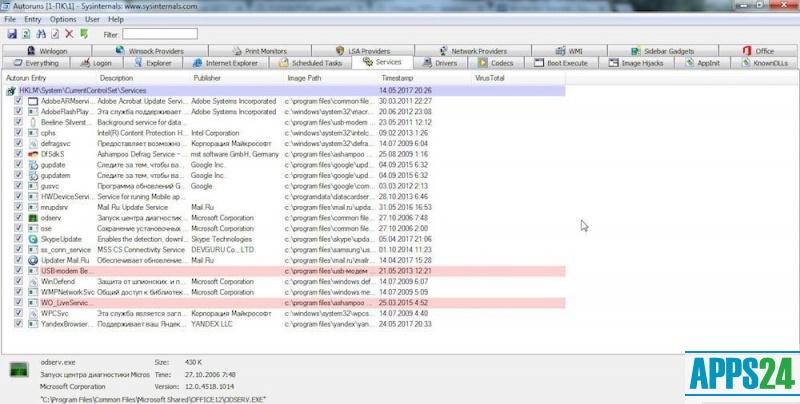Focus the Filter text box

click(160, 34)
